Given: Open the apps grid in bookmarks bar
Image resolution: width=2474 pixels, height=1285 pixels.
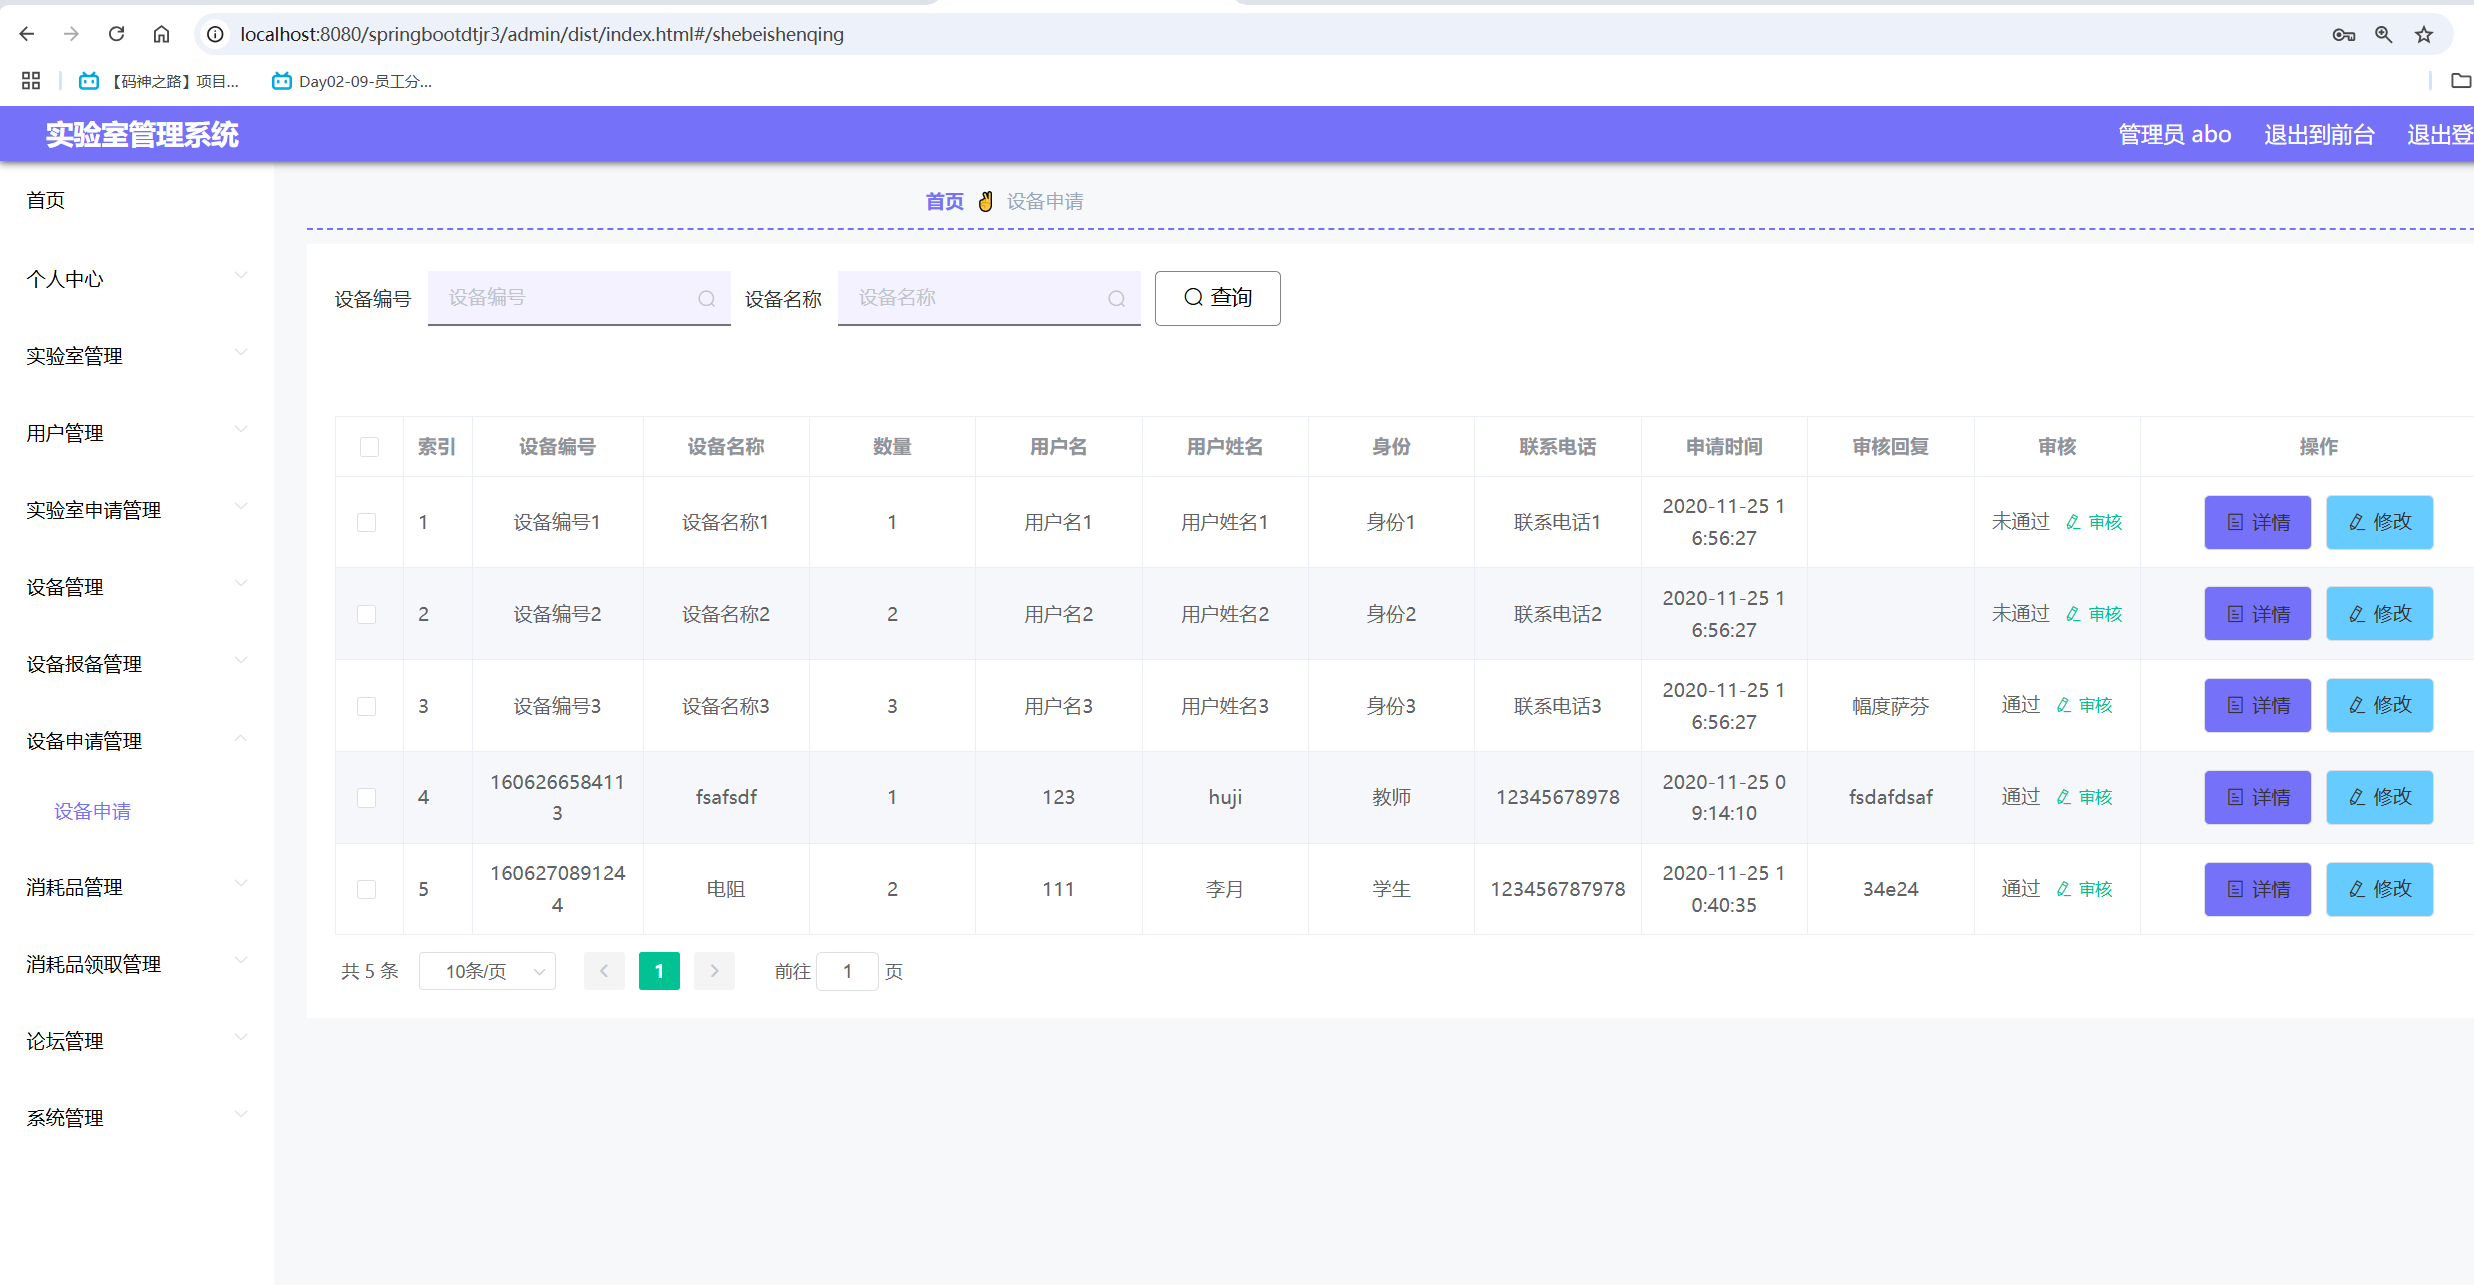Looking at the screenshot, I should 31,81.
